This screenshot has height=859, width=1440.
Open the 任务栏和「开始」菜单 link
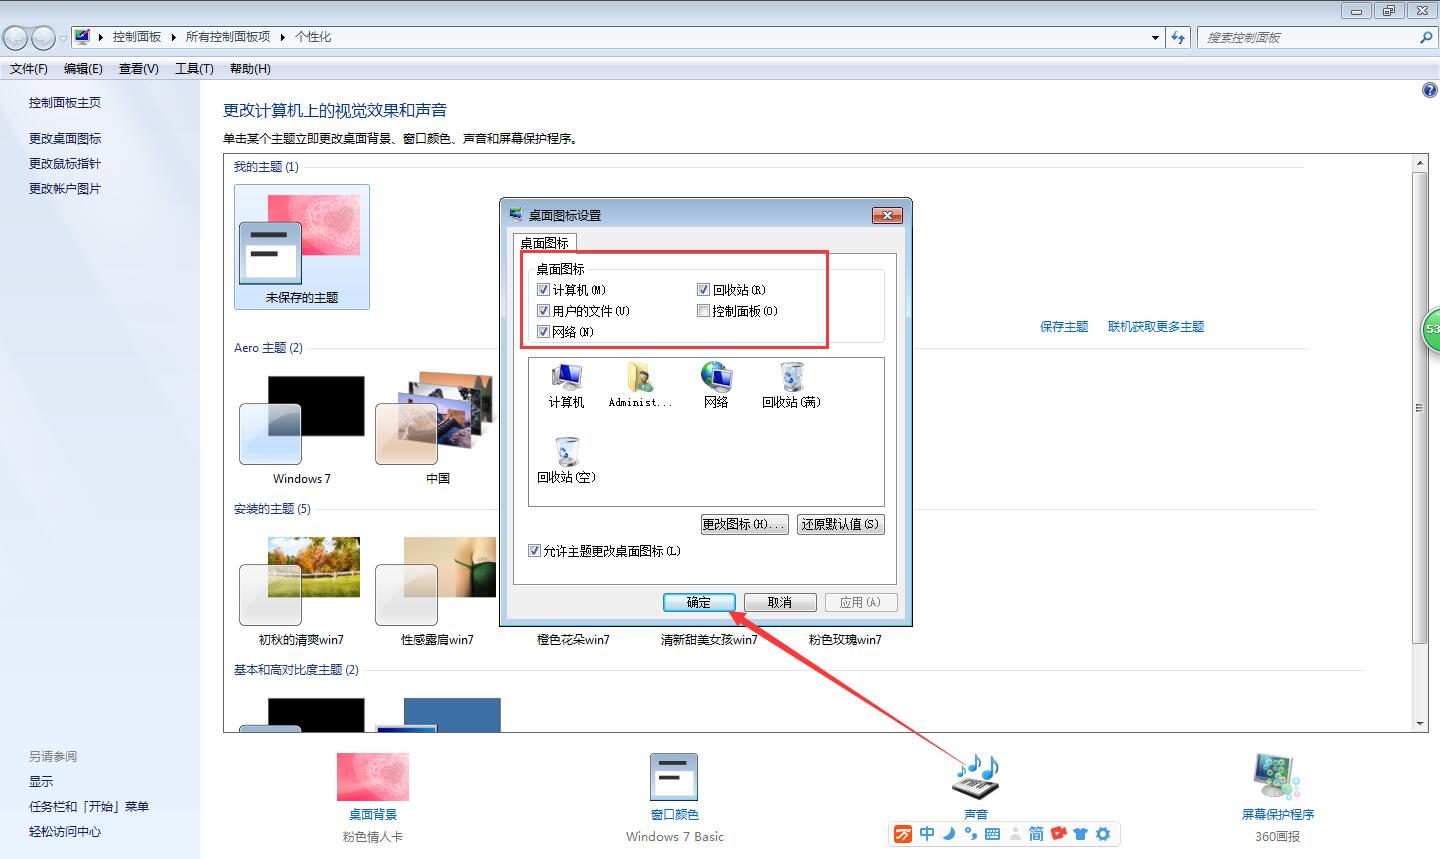(x=89, y=807)
